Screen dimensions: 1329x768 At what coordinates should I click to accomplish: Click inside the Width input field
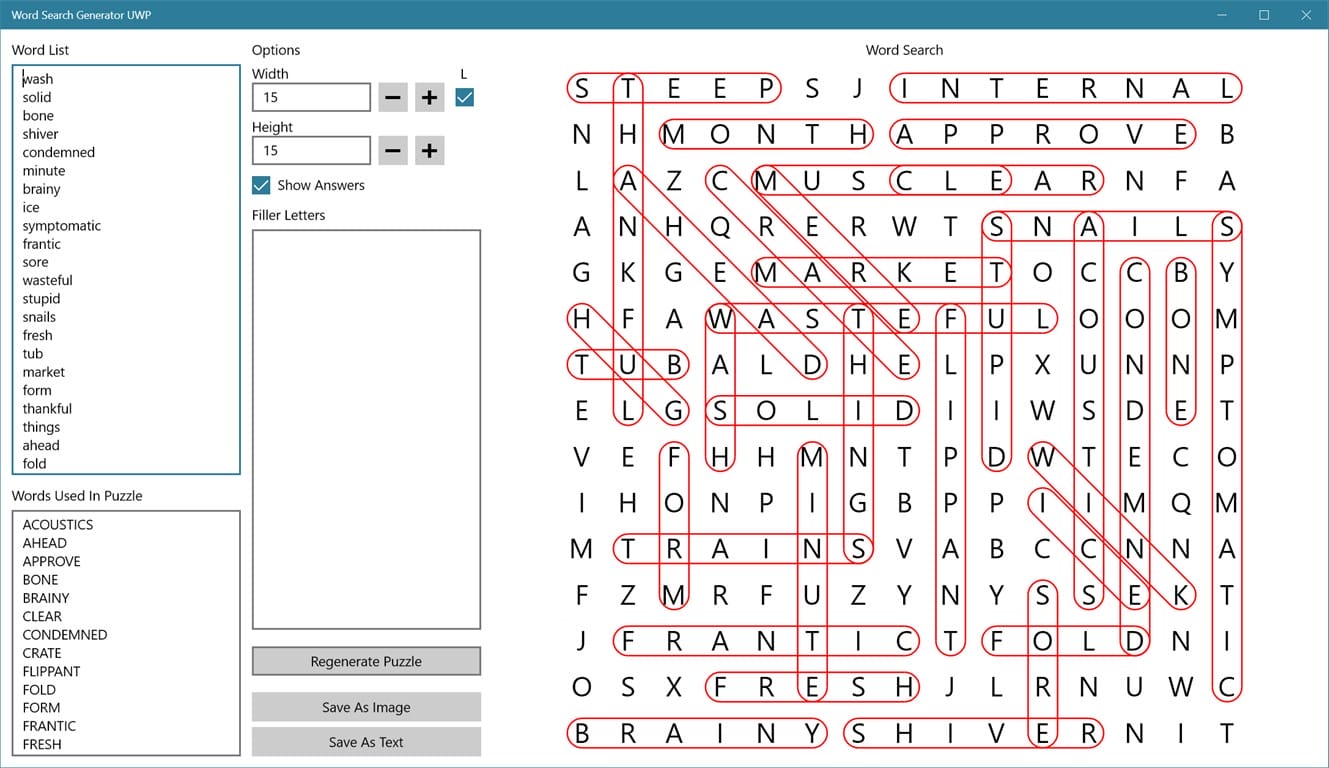coord(310,97)
